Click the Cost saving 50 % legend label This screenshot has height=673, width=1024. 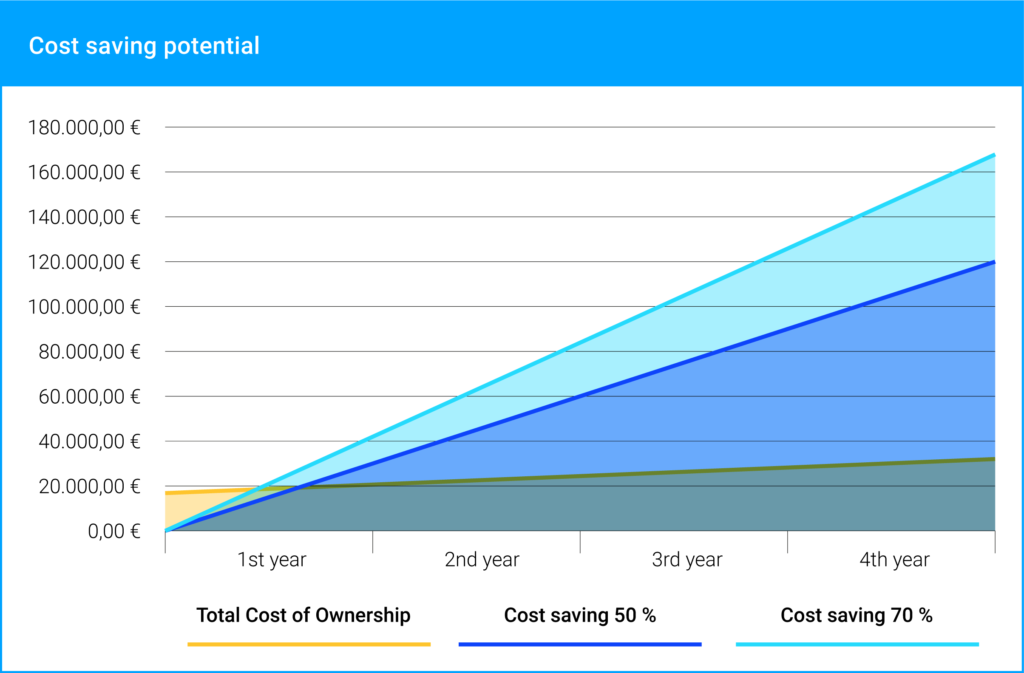pos(580,615)
